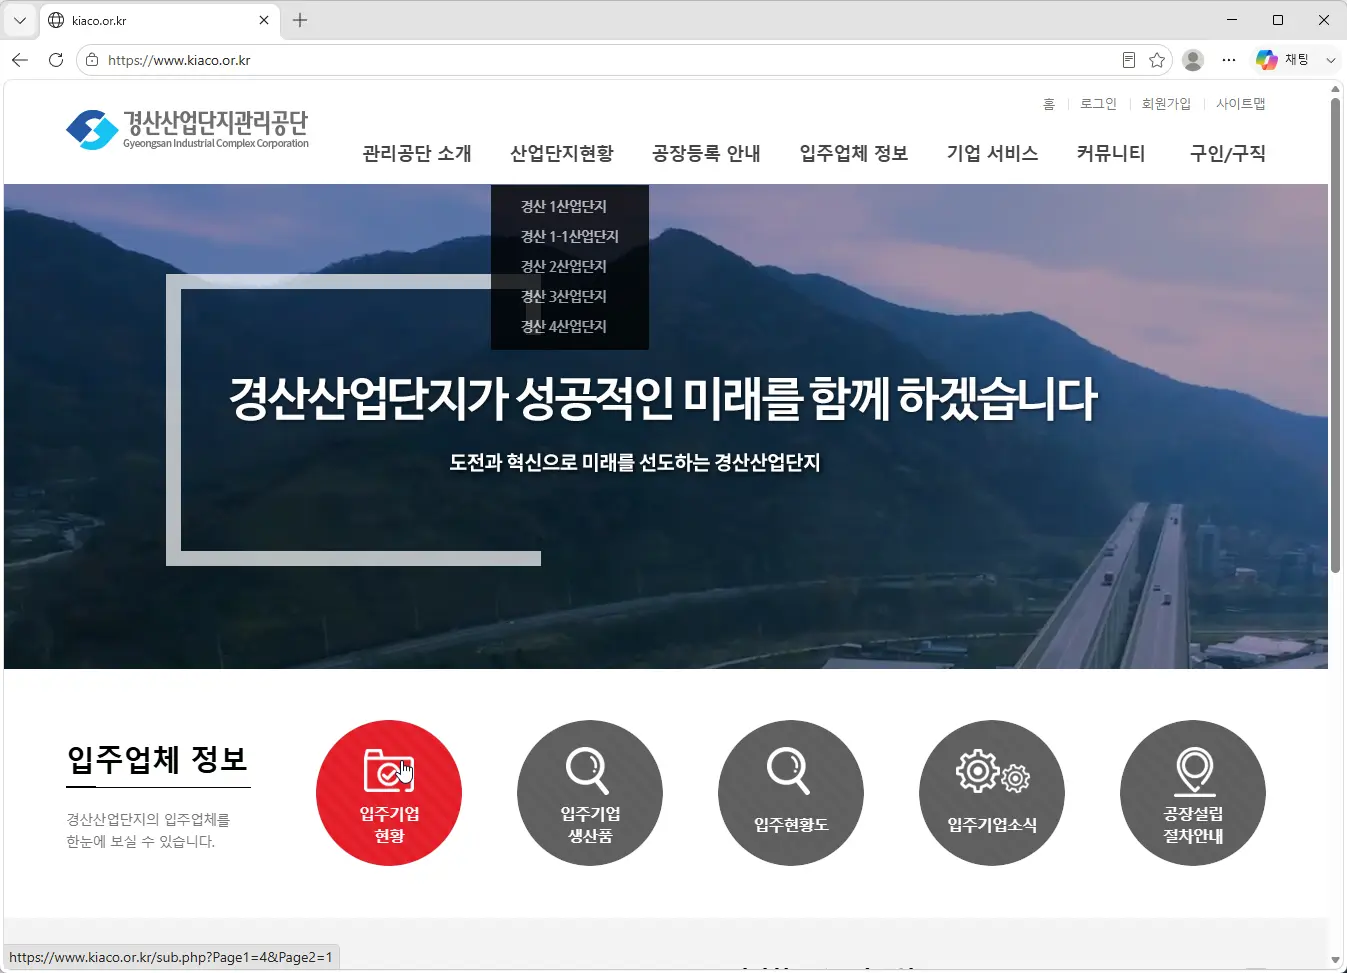The height and width of the screenshot is (973, 1347).
Task: Add page to favorites with star icon
Action: pos(1157,60)
